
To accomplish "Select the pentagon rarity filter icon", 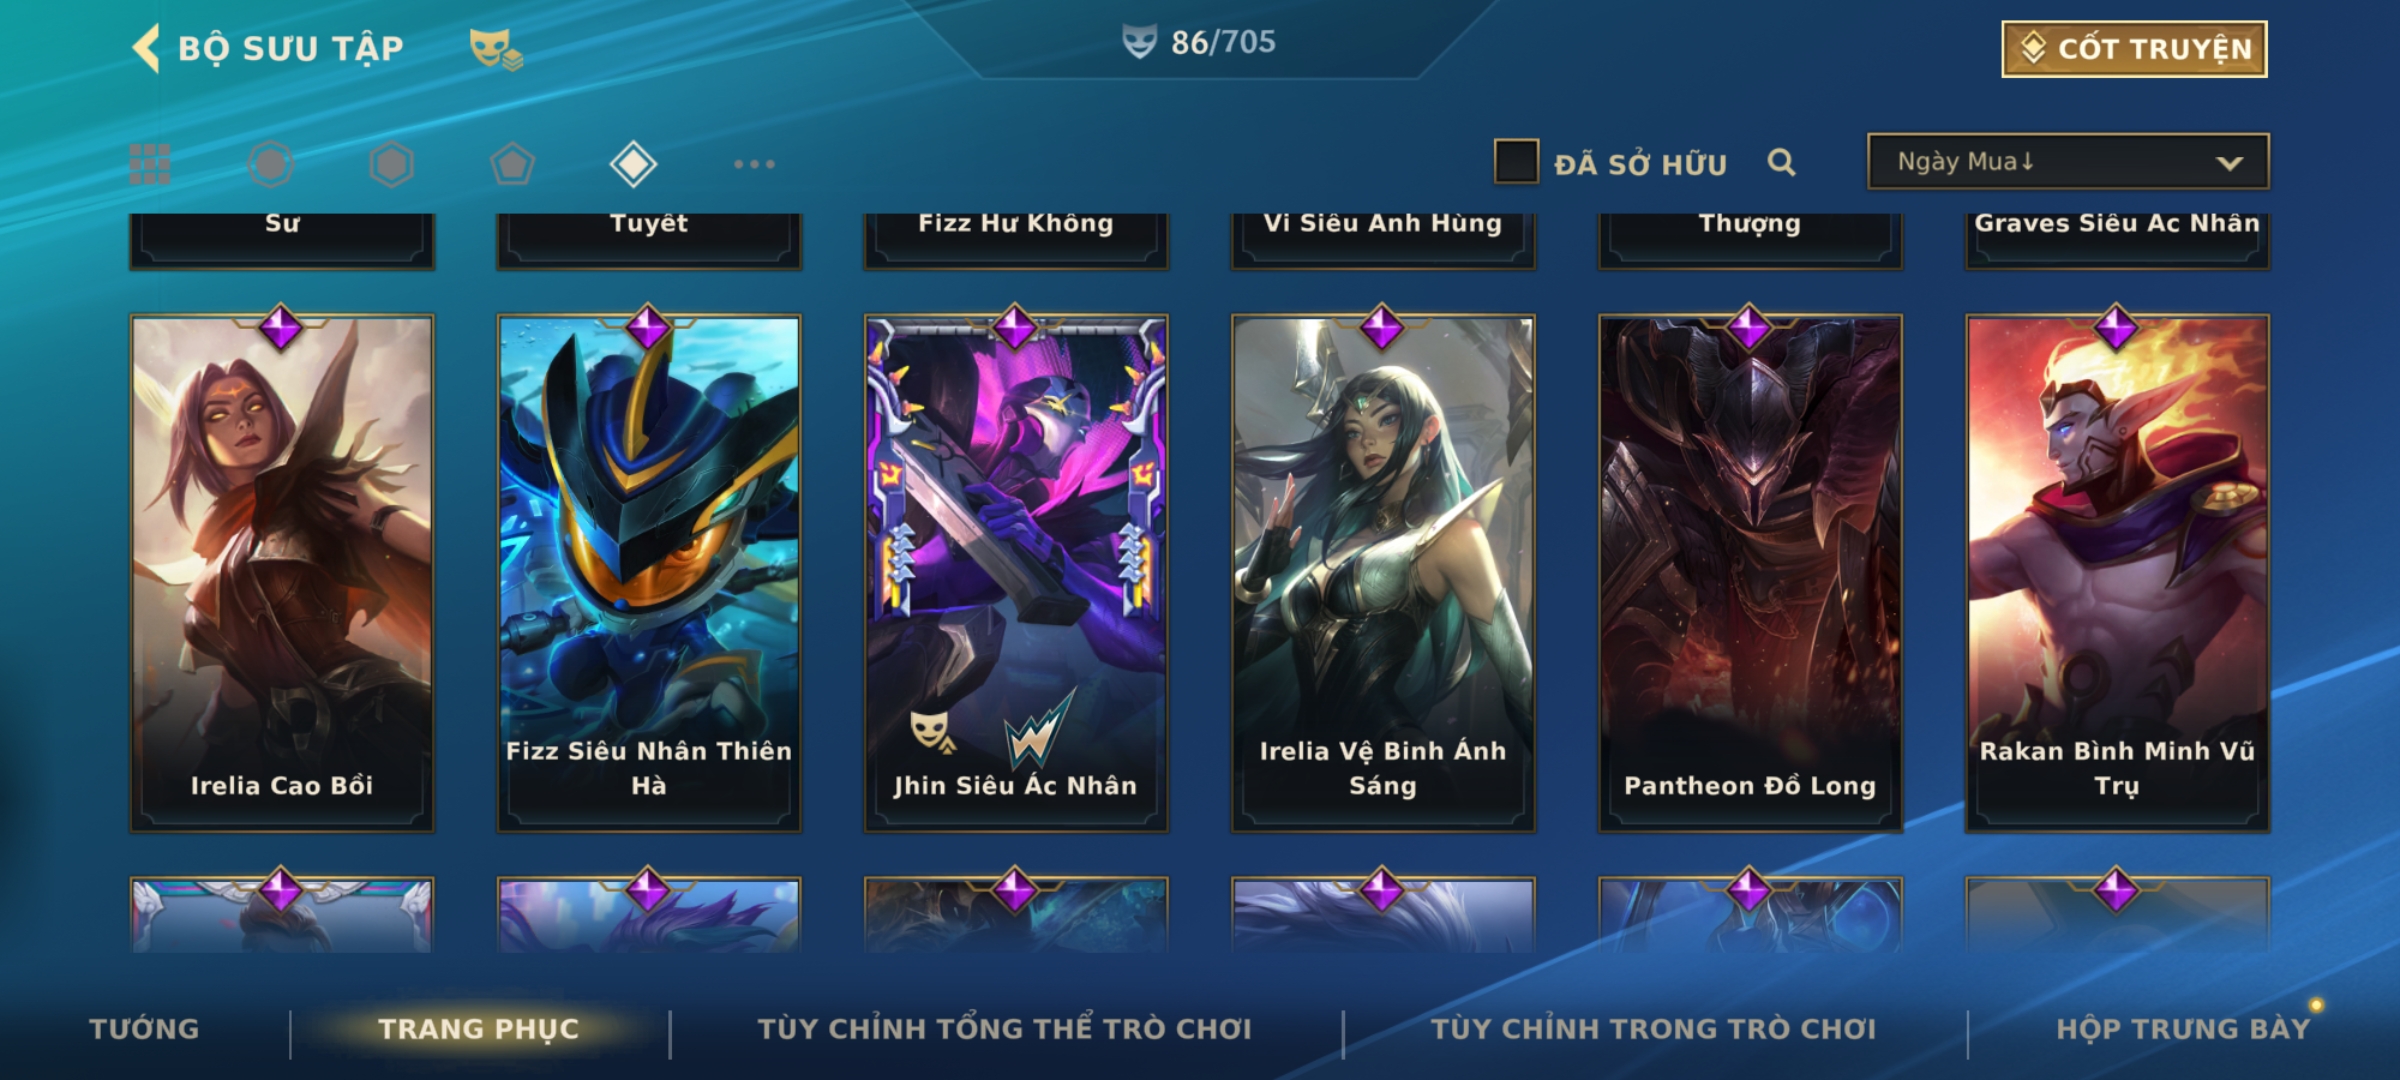I will (512, 164).
